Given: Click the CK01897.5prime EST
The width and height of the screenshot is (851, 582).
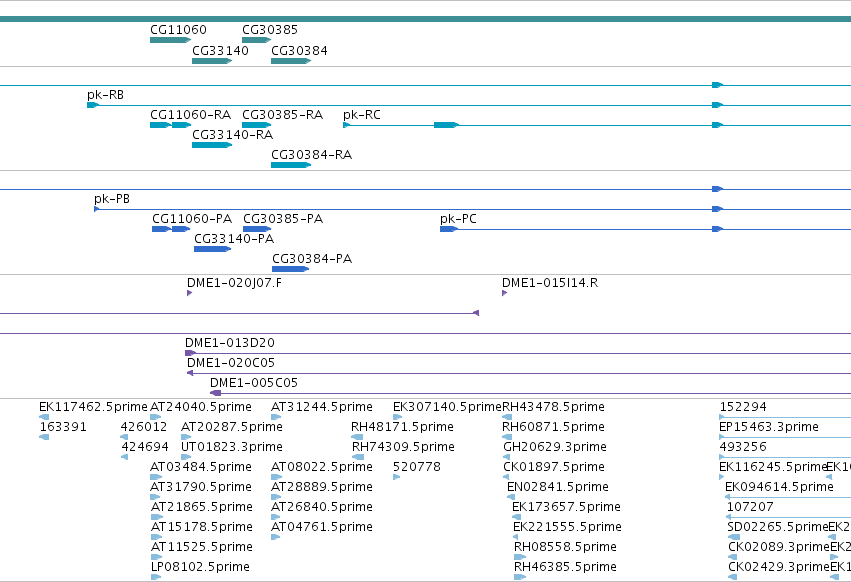Looking at the screenshot, I should click(507, 478).
